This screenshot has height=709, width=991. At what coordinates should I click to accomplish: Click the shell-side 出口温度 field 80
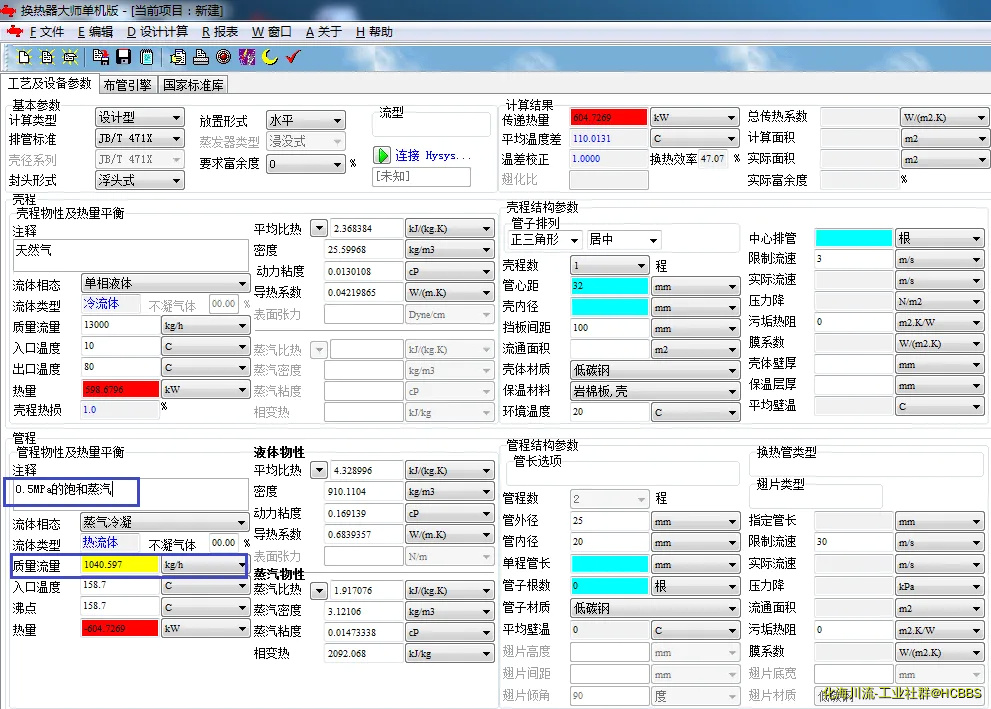pyautogui.click(x=120, y=367)
